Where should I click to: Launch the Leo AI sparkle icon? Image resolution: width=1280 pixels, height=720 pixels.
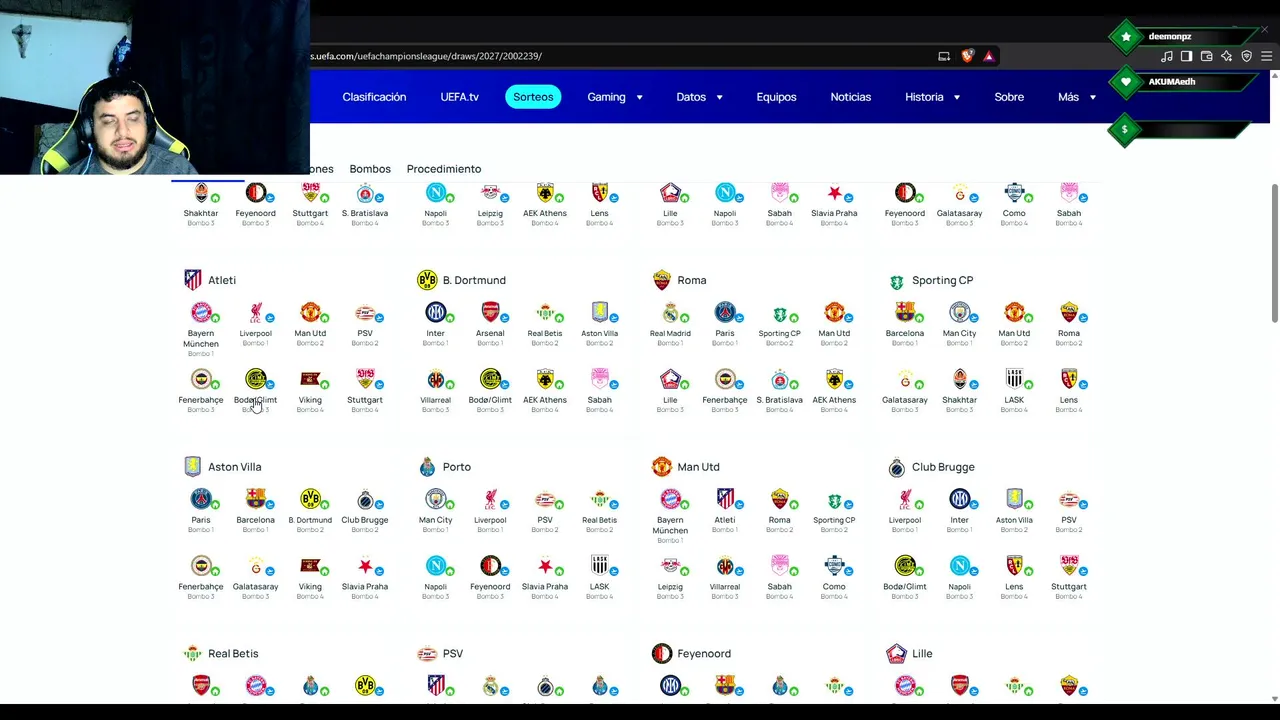(1226, 56)
